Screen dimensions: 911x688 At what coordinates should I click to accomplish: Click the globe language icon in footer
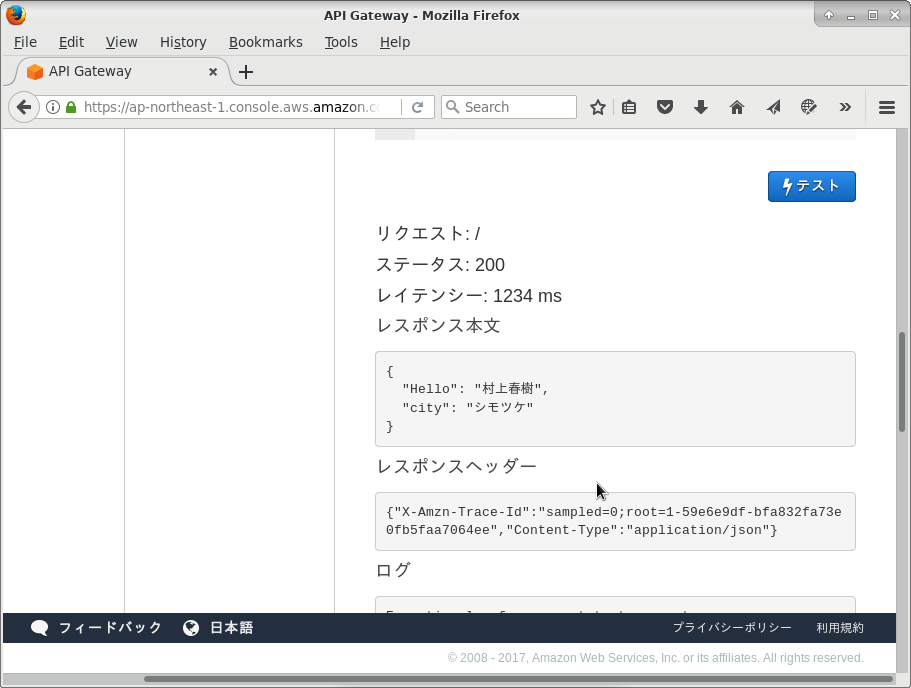[191, 628]
